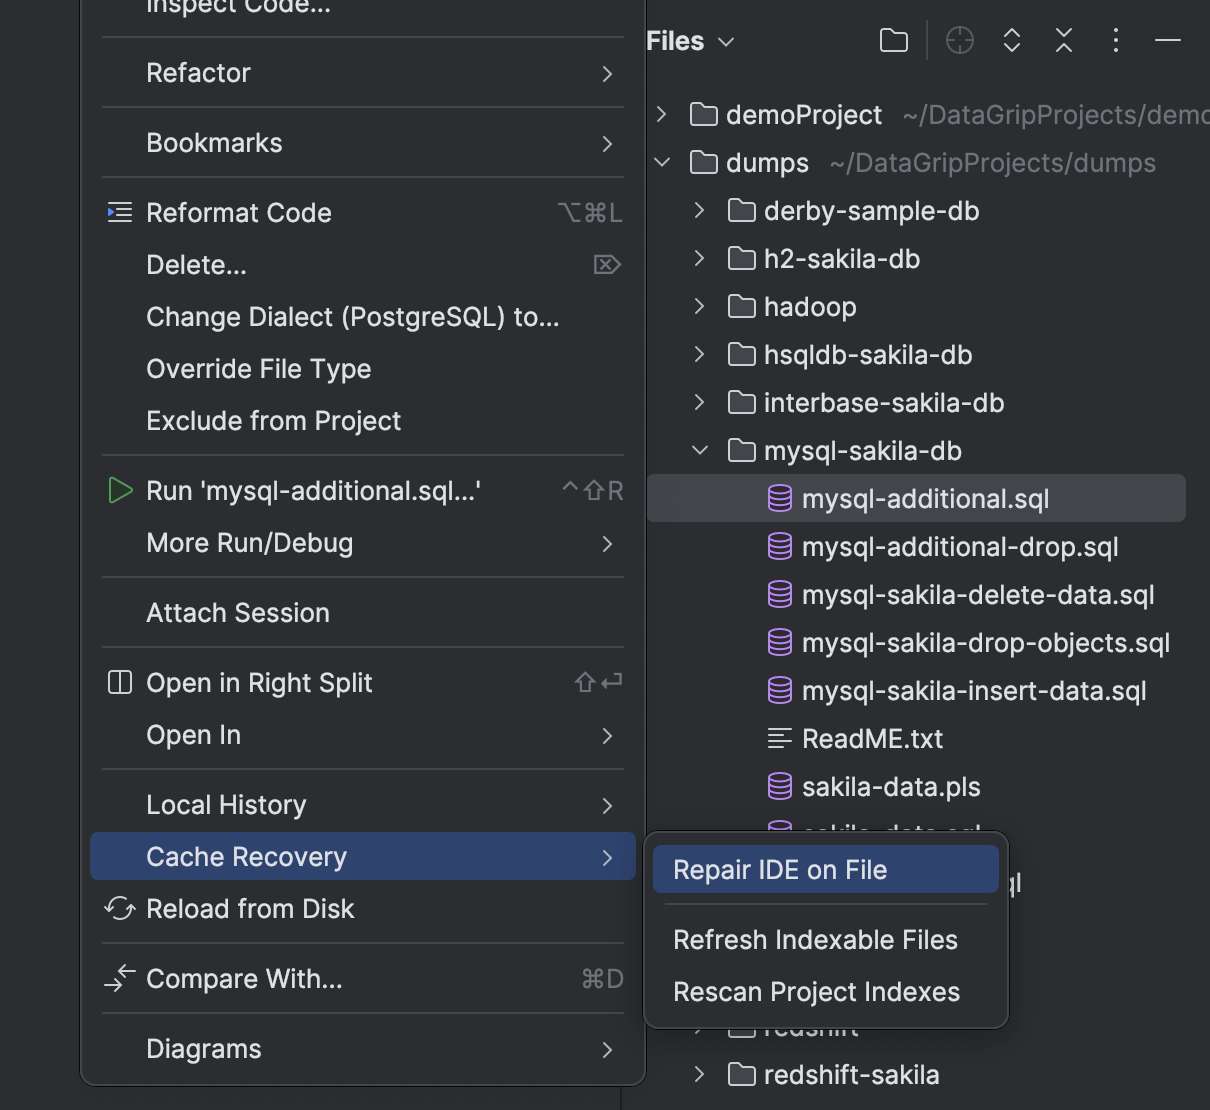The image size is (1210, 1110).
Task: Click the Reformat Code icon in context menu
Action: click(119, 212)
